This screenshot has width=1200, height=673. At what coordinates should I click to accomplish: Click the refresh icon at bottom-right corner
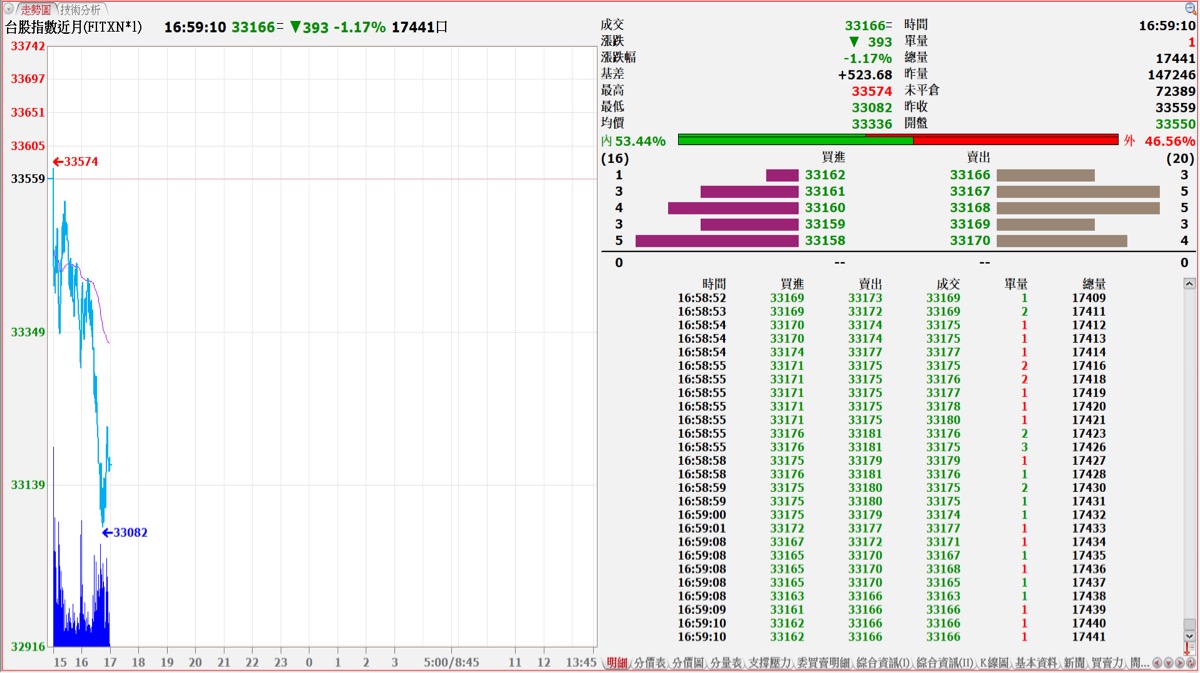[x=1191, y=663]
